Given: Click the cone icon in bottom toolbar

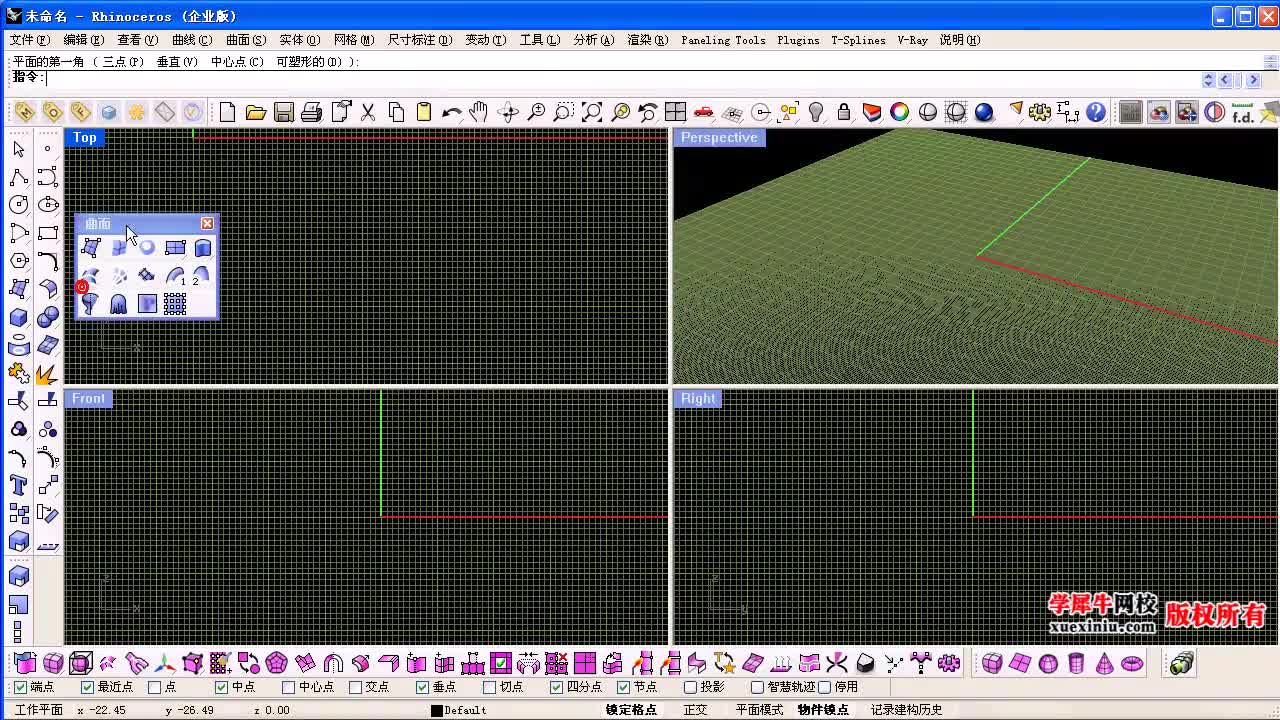Looking at the screenshot, I should 1104,663.
